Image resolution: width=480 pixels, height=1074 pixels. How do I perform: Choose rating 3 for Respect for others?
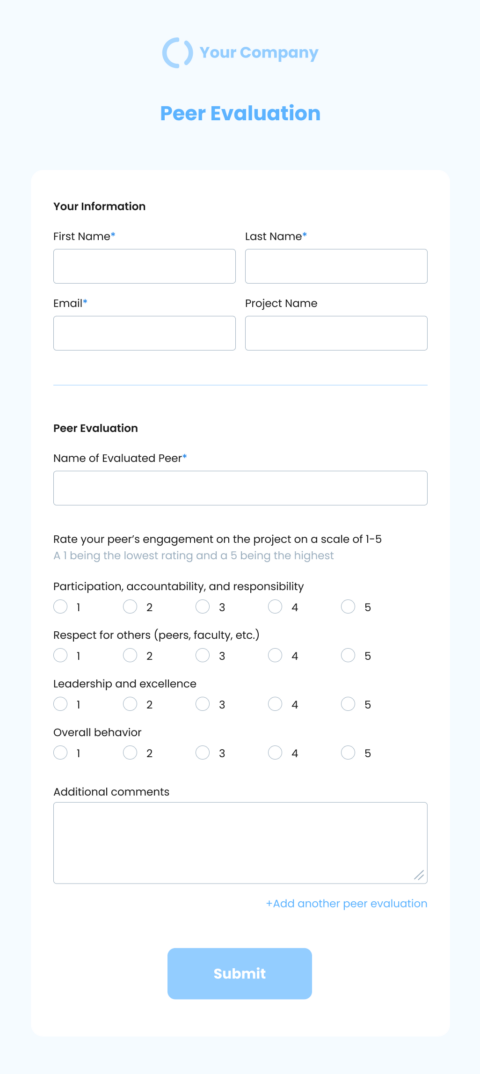click(x=203, y=655)
